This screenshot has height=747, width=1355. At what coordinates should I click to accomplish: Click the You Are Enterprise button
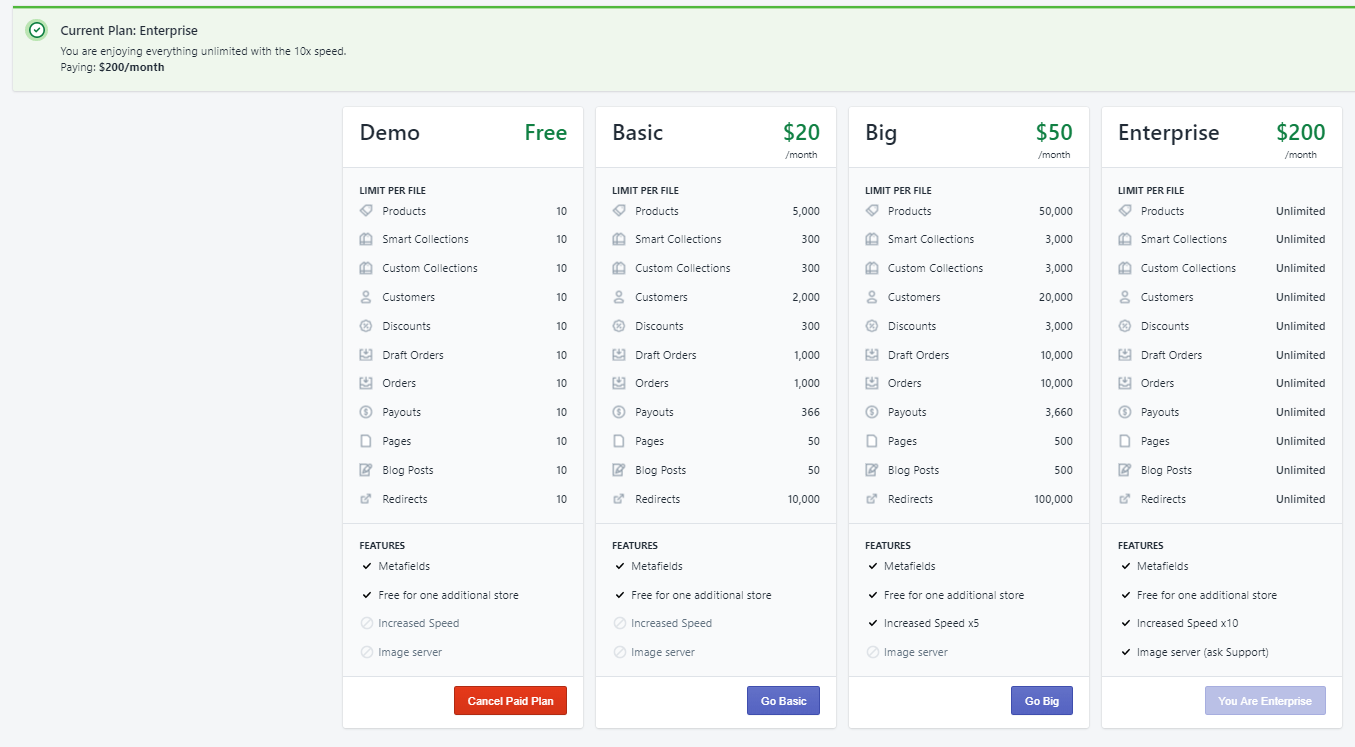1265,701
